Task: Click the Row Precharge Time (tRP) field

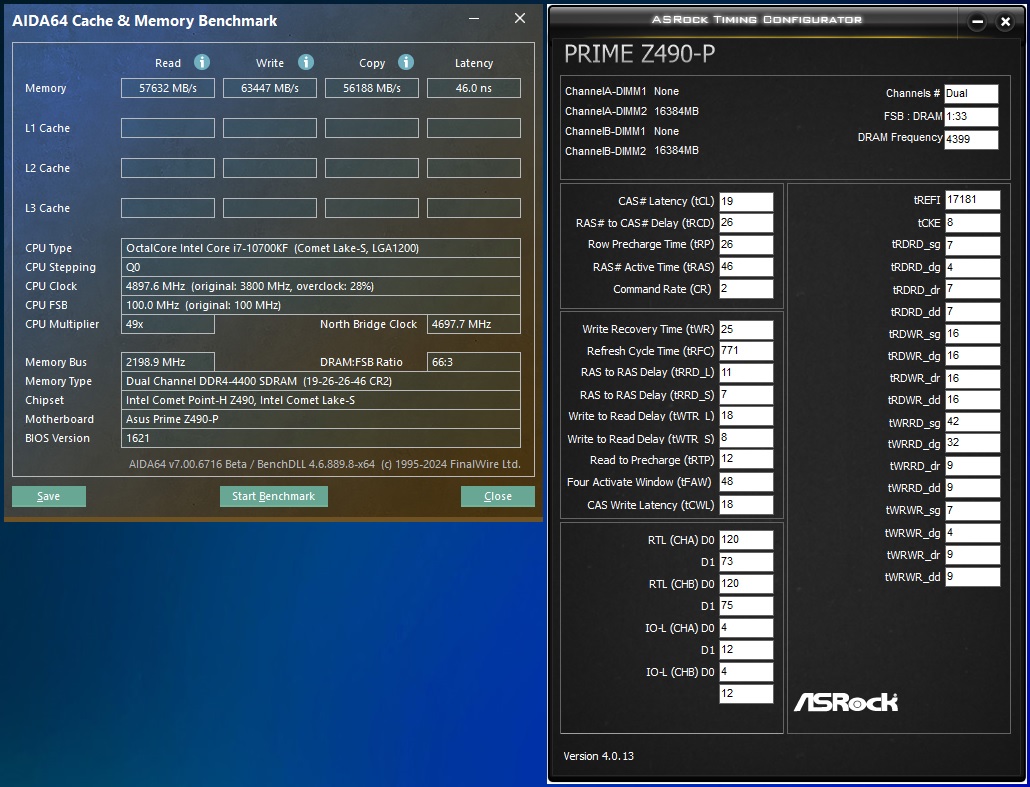Action: click(x=746, y=244)
